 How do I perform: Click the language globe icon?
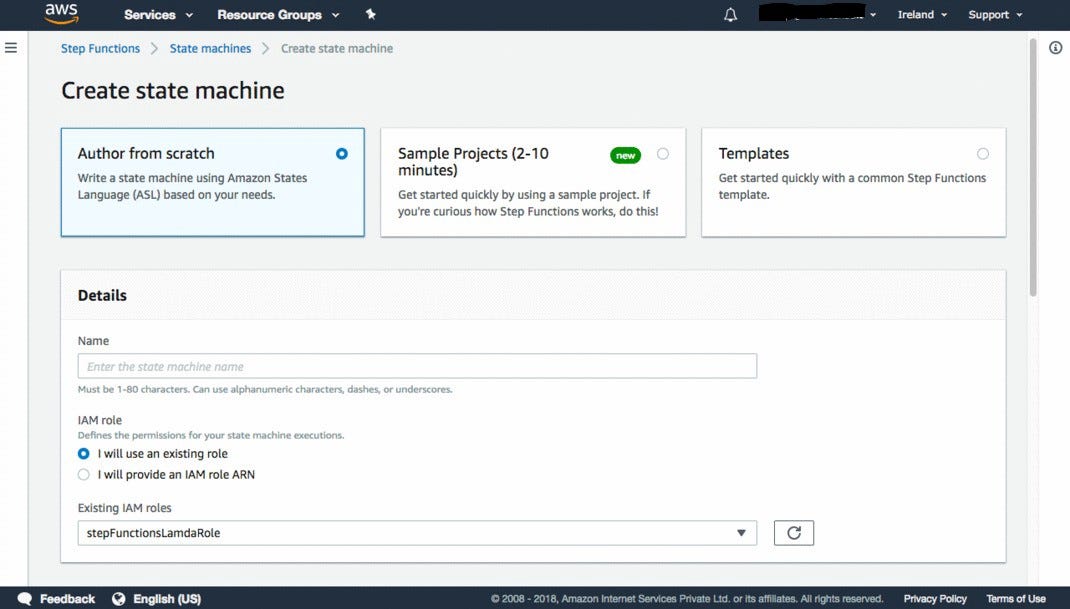(119, 599)
